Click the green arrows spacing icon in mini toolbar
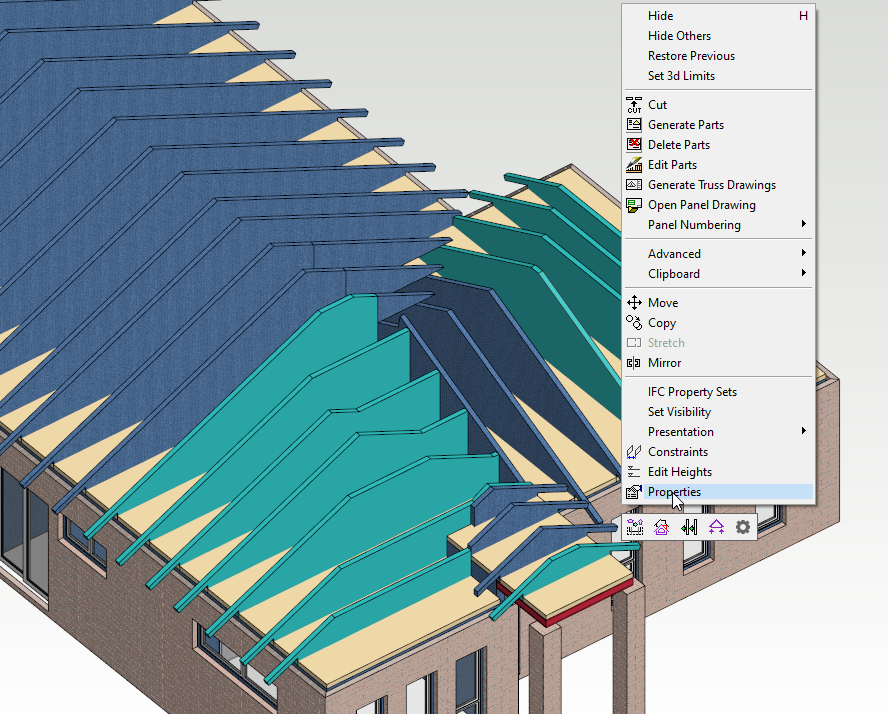 689,527
